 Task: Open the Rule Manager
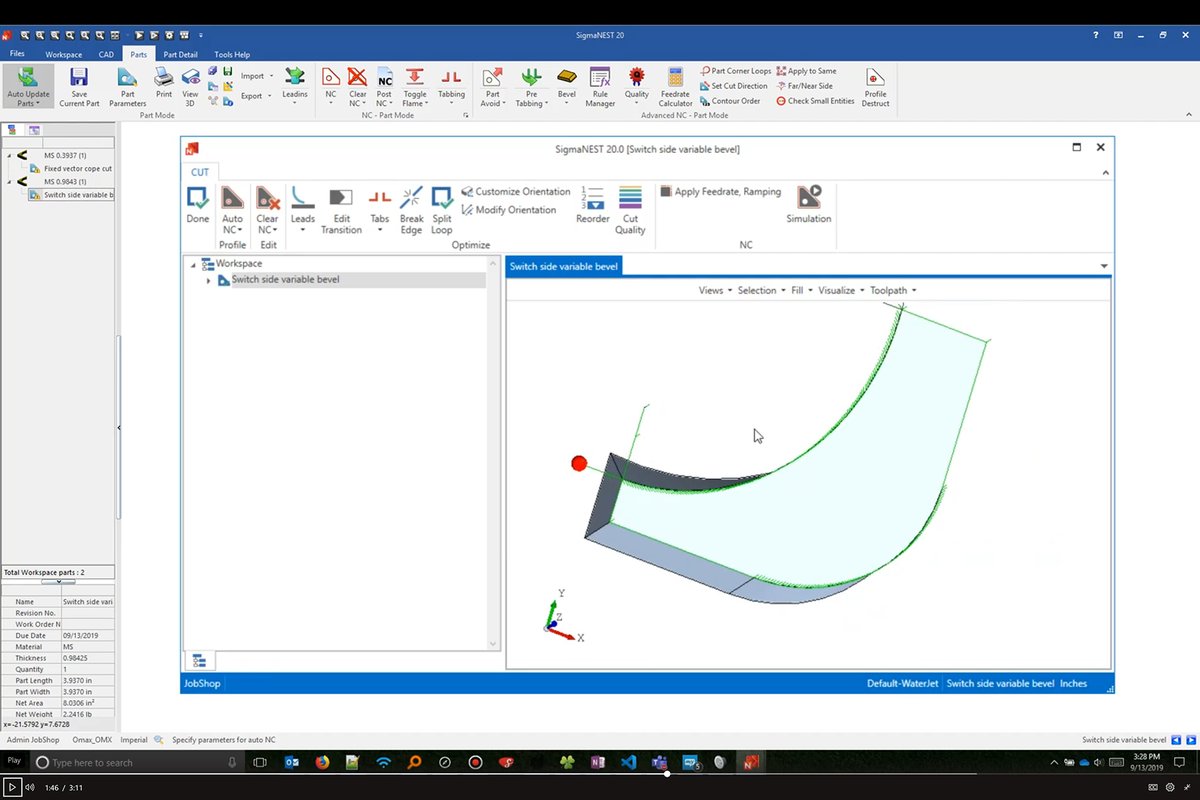click(600, 88)
